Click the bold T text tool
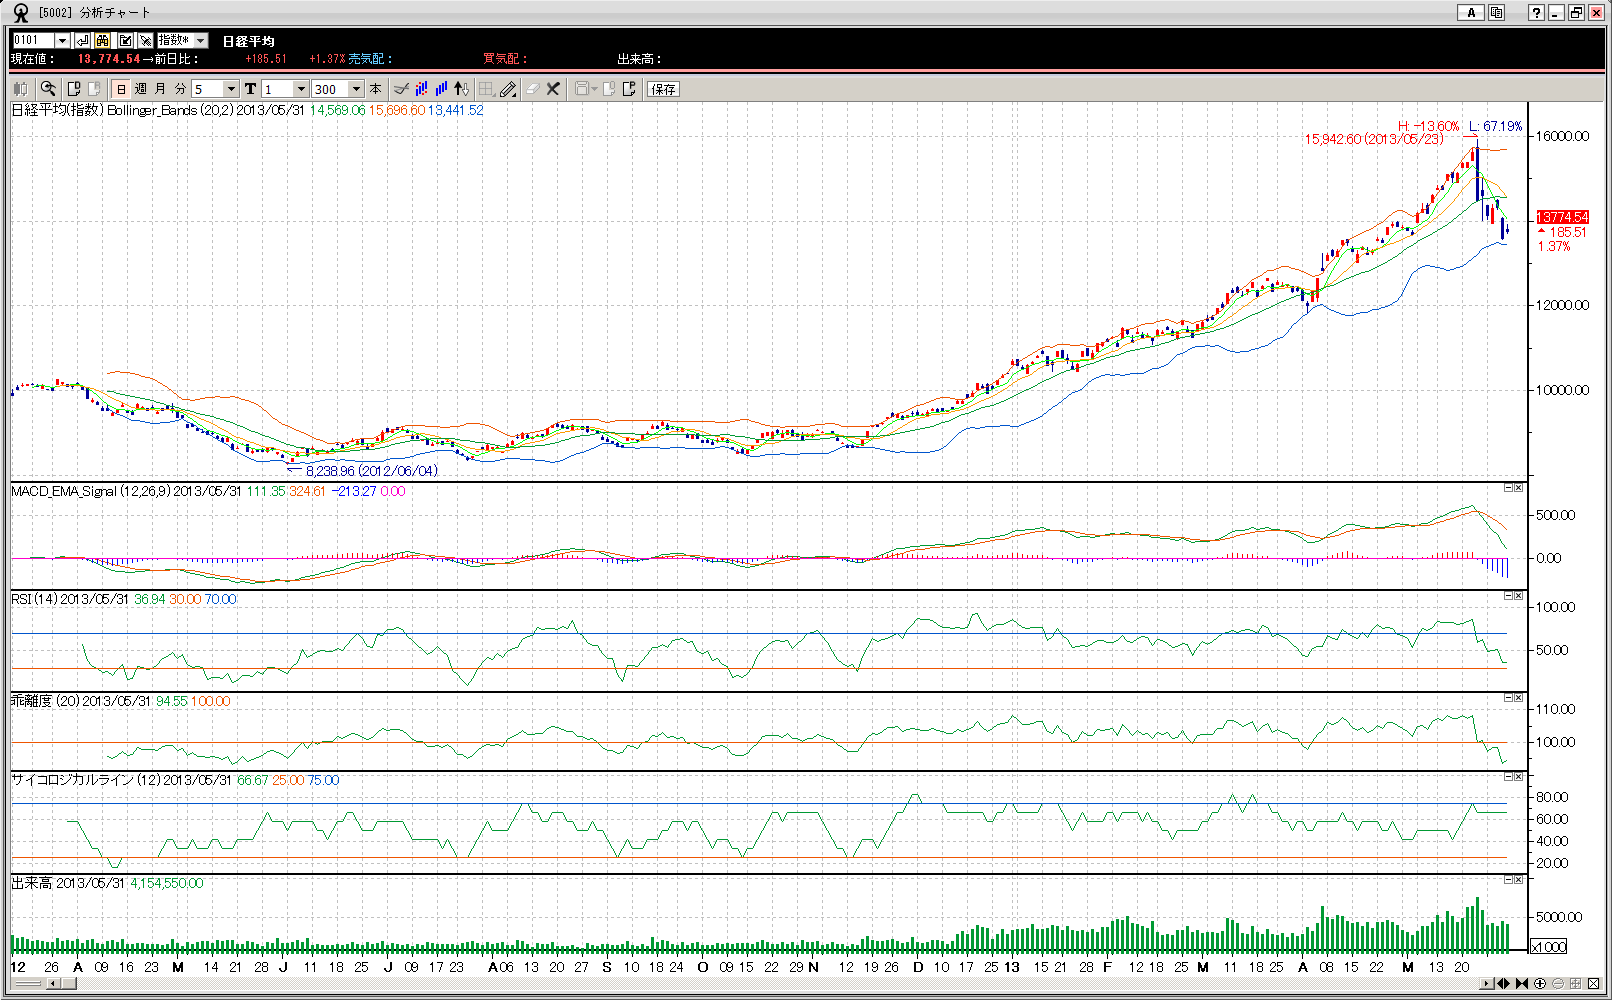 (250, 89)
